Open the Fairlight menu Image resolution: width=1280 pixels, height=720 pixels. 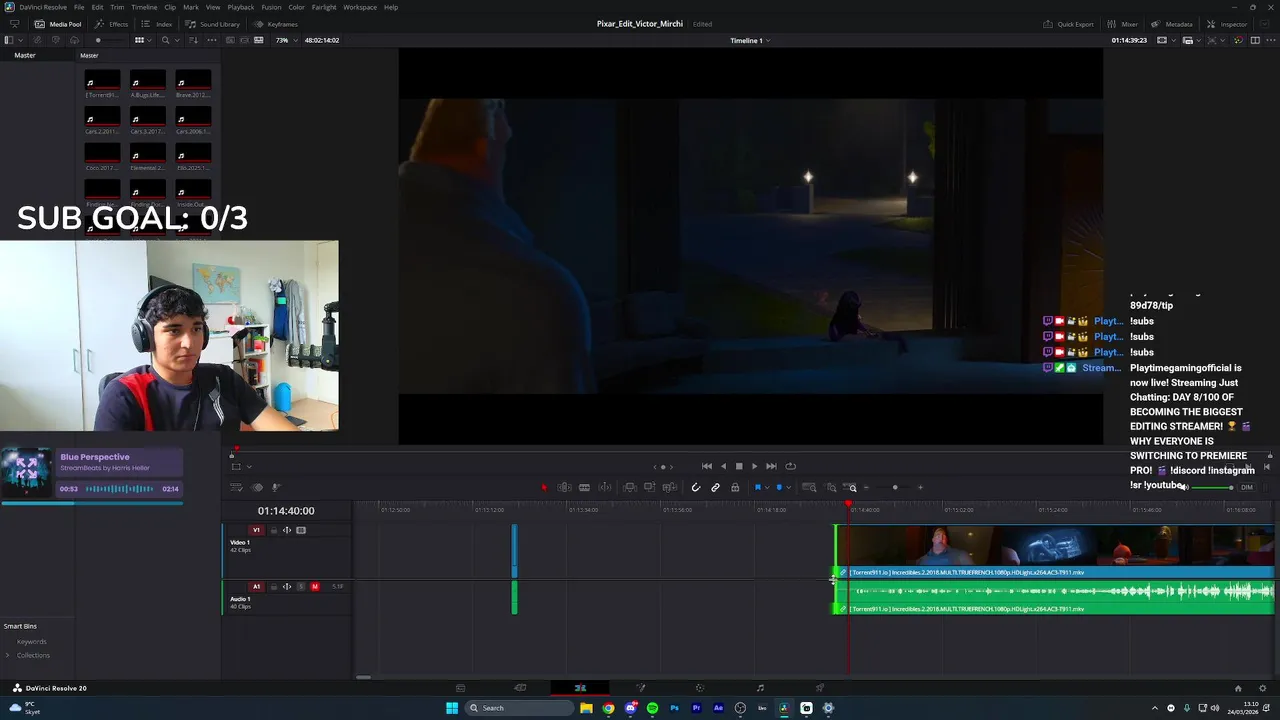pyautogui.click(x=324, y=7)
